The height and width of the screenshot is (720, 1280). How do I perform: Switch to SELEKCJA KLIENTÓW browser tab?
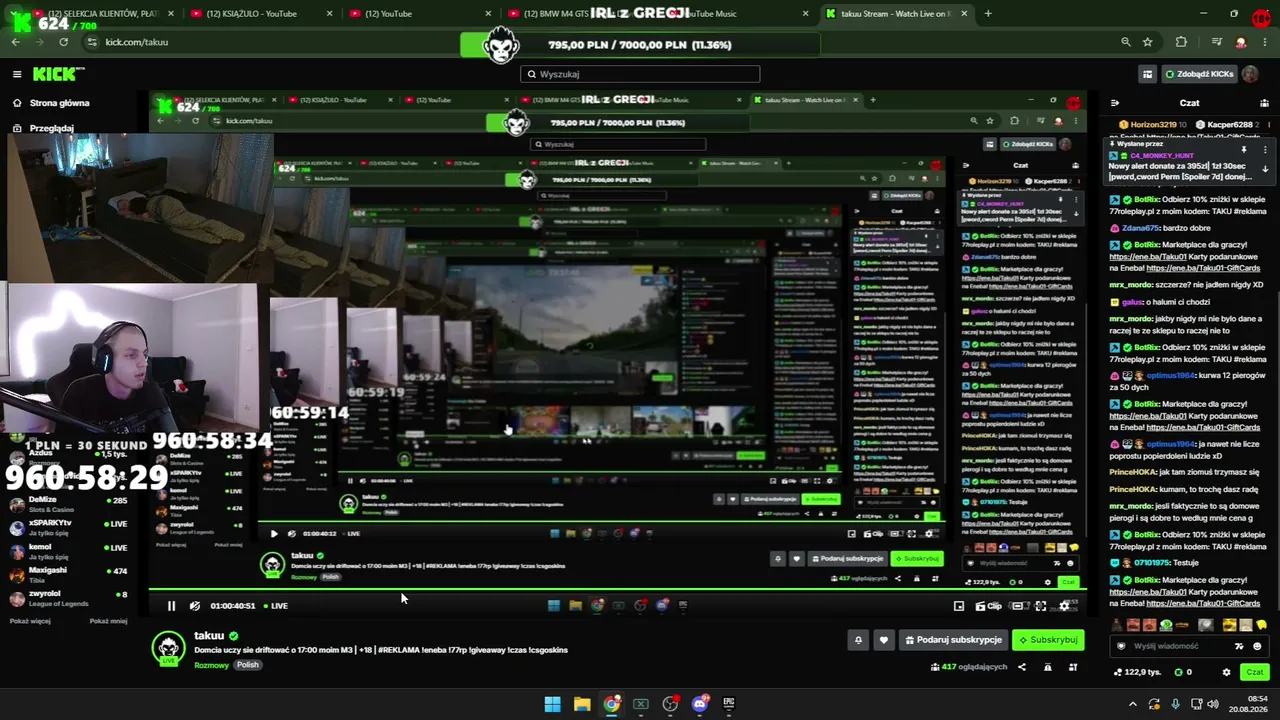pyautogui.click(x=103, y=14)
